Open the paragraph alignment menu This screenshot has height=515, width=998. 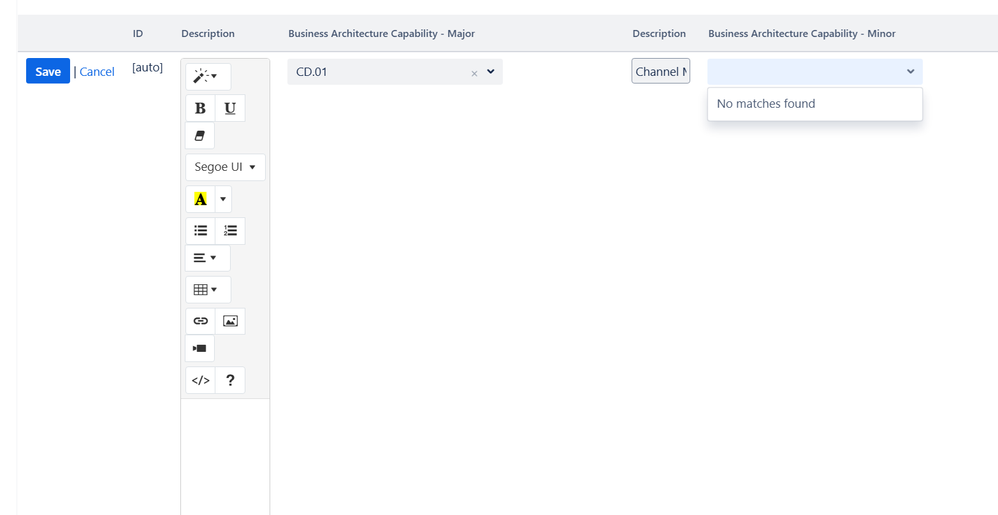point(207,258)
